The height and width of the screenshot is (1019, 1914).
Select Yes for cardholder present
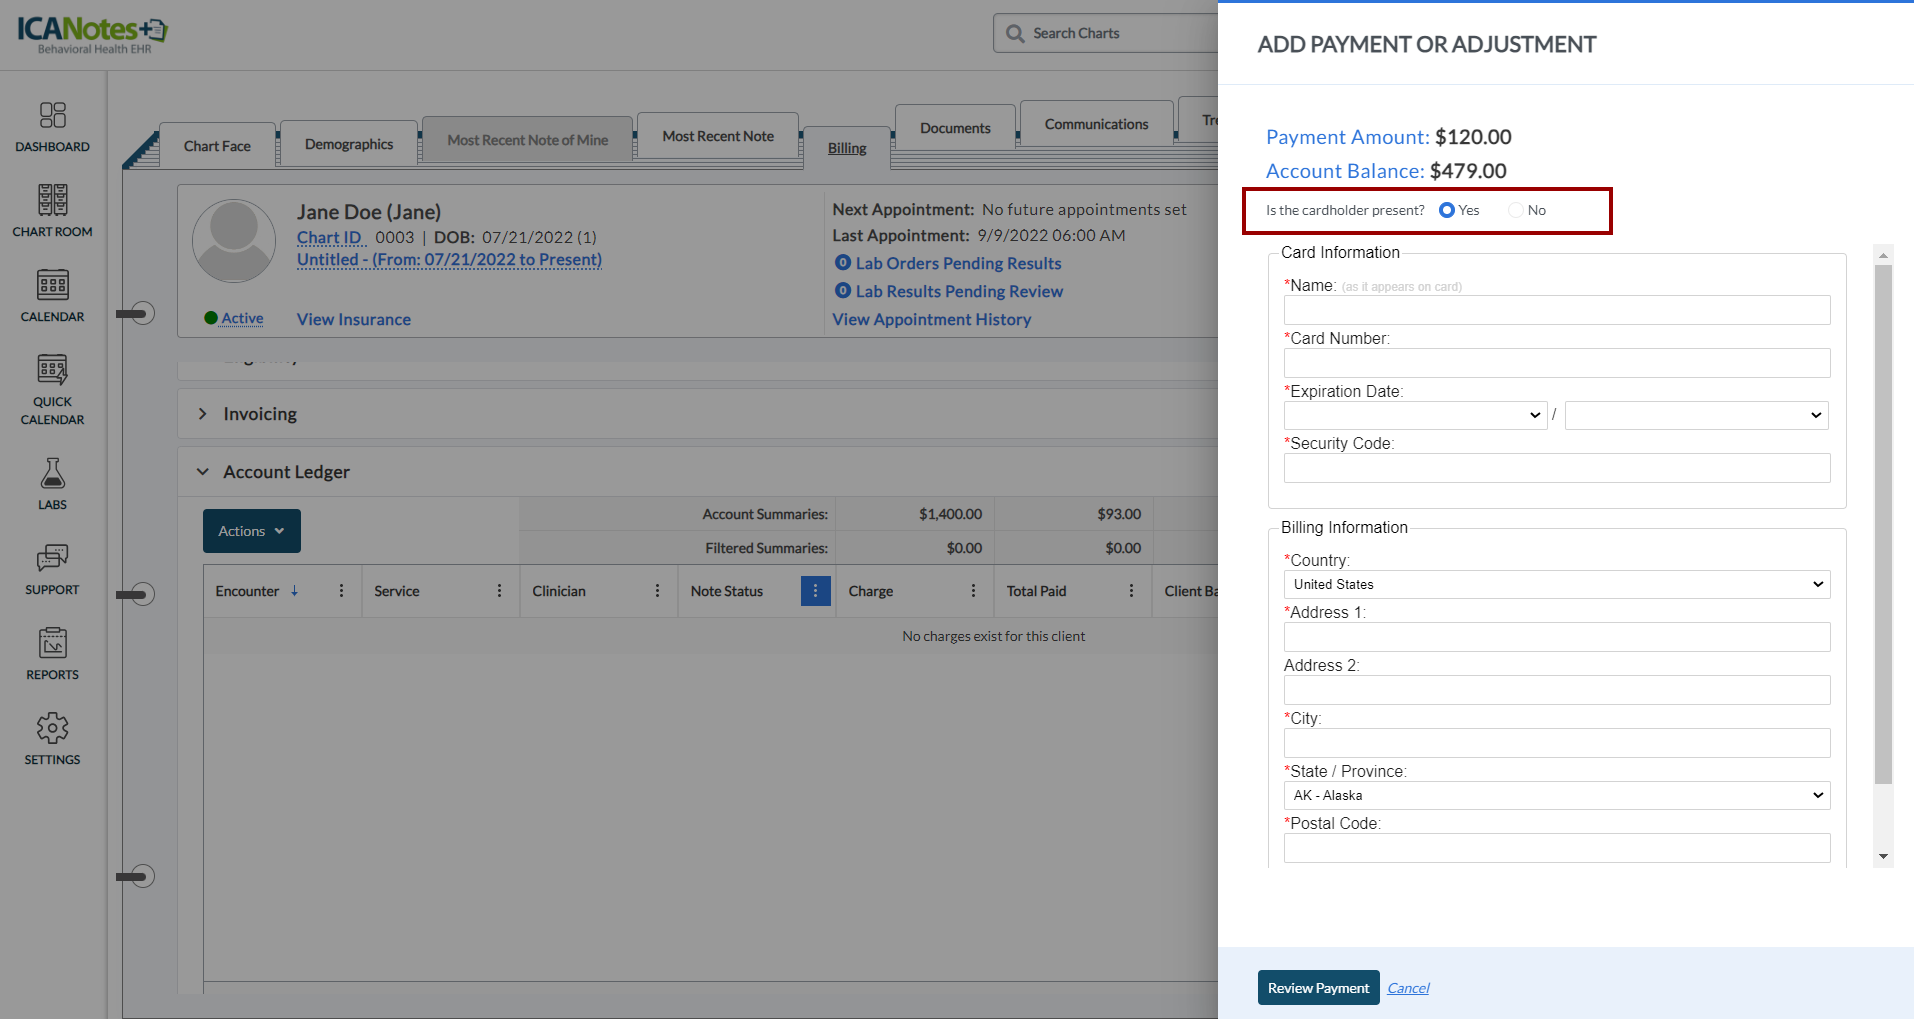point(1447,210)
